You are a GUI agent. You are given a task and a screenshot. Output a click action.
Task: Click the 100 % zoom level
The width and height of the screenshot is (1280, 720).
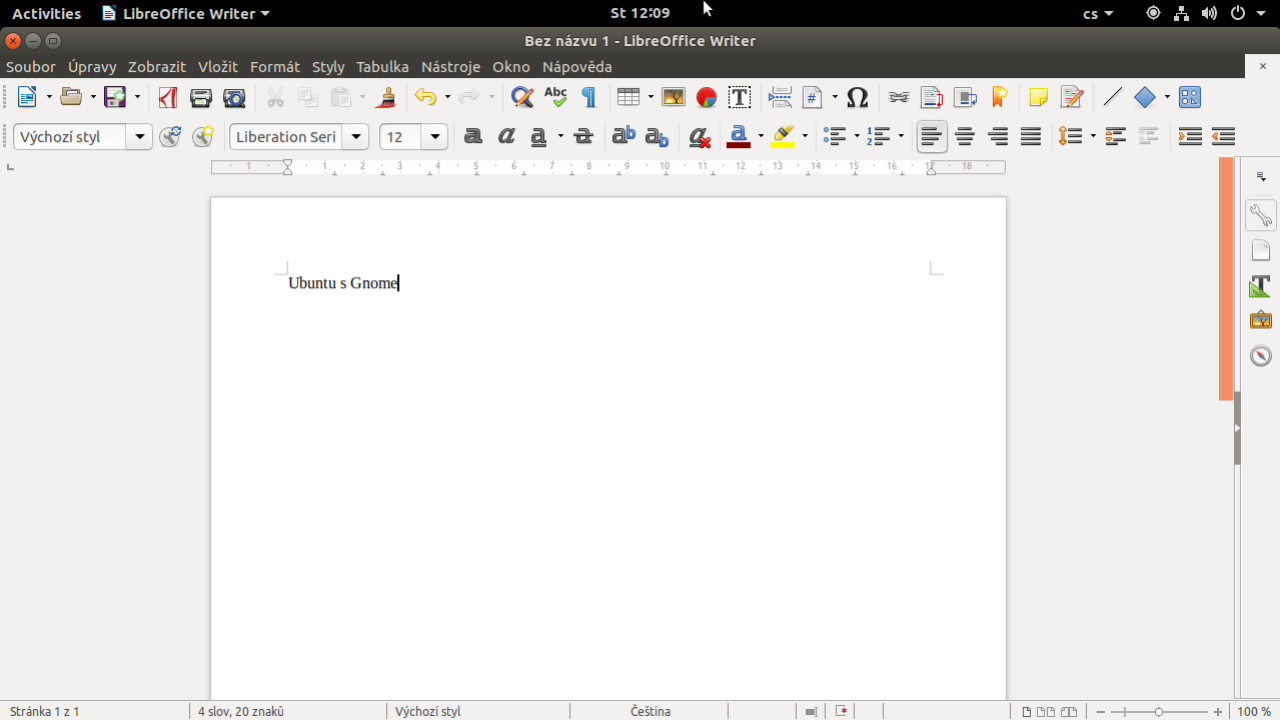1254,711
